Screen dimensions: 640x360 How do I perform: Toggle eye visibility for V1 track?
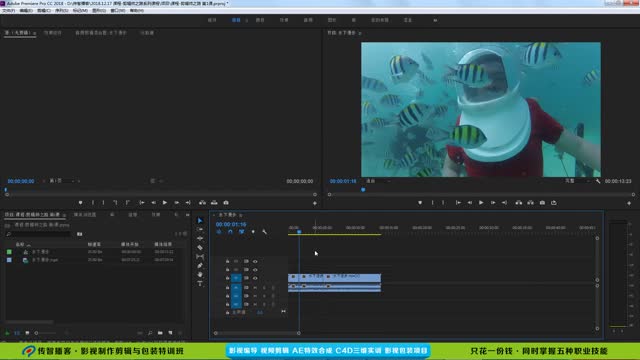click(x=255, y=278)
